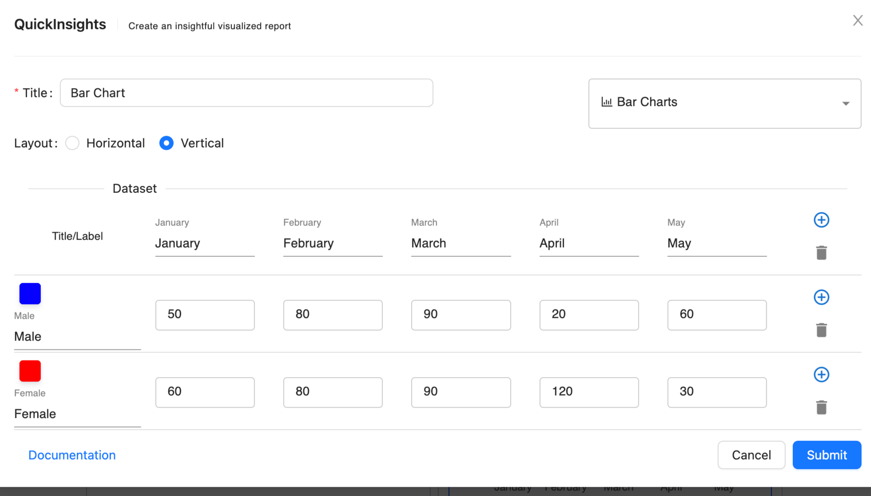Click the bar chart icon in the chart type selector
Image resolution: width=871 pixels, height=496 pixels.
point(606,102)
